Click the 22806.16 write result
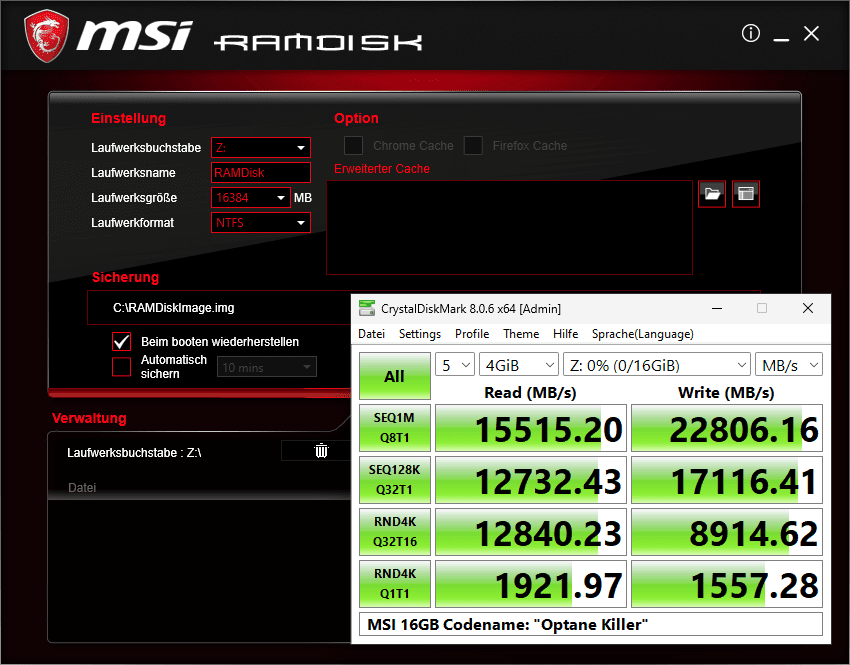850x665 pixels. 726,428
